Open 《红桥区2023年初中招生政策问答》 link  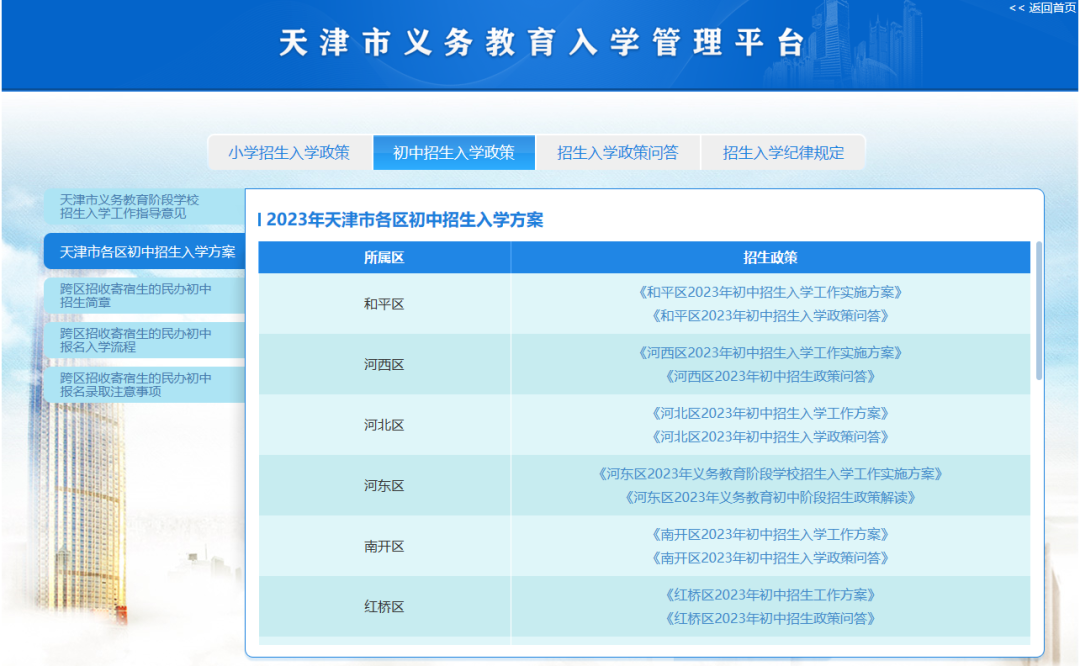pyautogui.click(x=770, y=618)
